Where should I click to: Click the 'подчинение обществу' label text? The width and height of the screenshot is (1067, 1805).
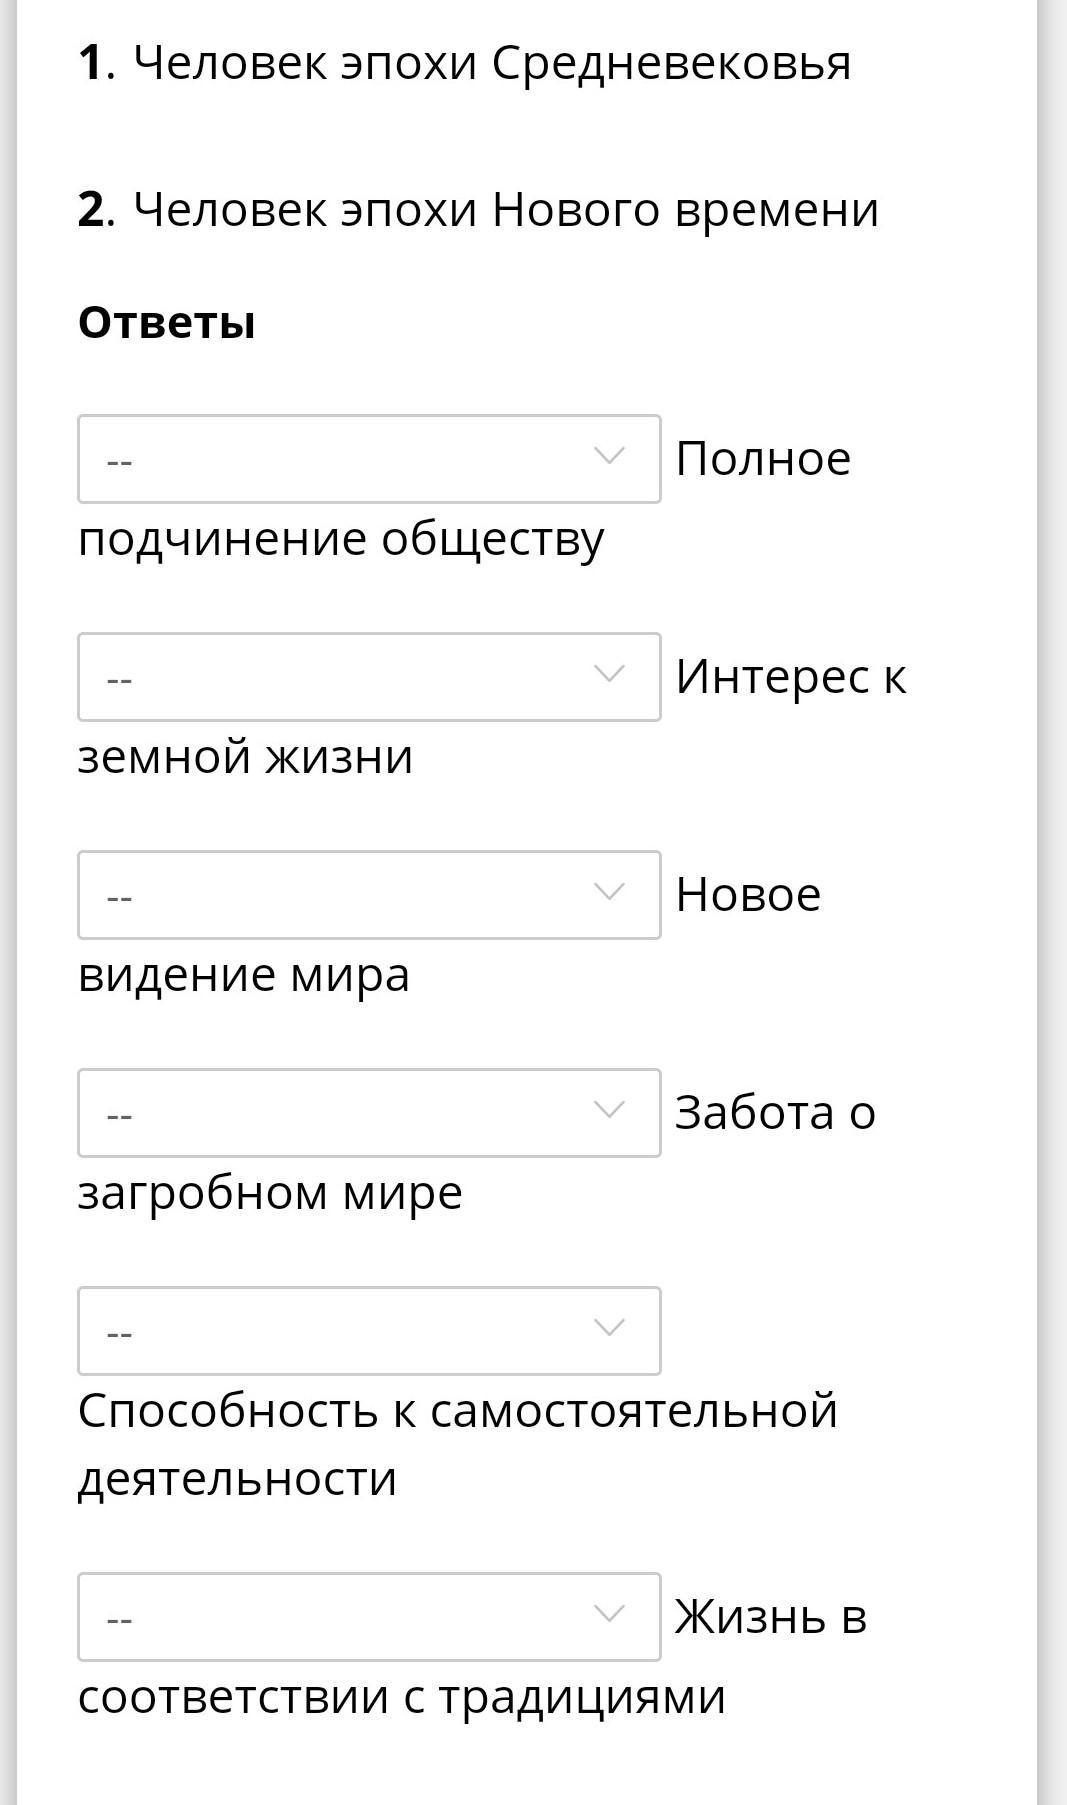[x=341, y=539]
